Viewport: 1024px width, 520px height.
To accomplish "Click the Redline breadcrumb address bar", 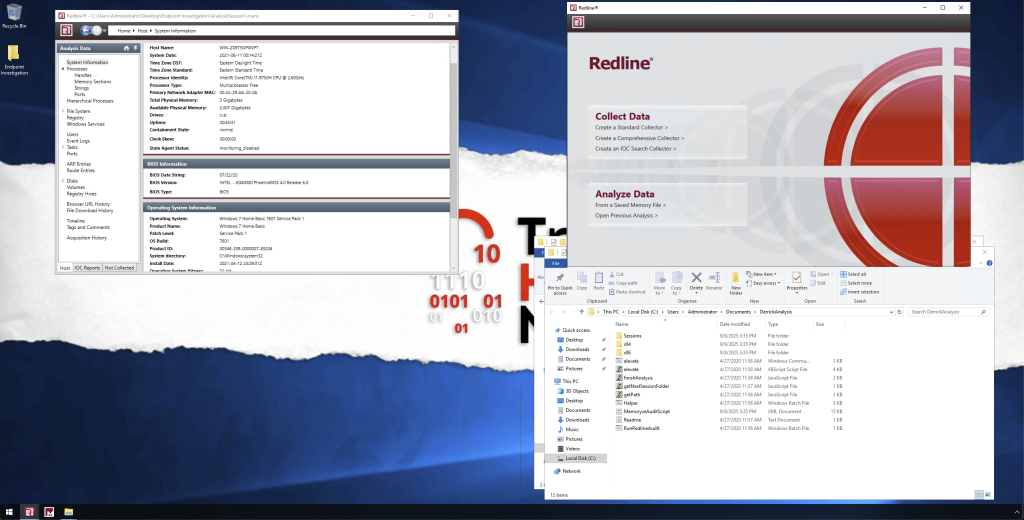I will point(281,31).
